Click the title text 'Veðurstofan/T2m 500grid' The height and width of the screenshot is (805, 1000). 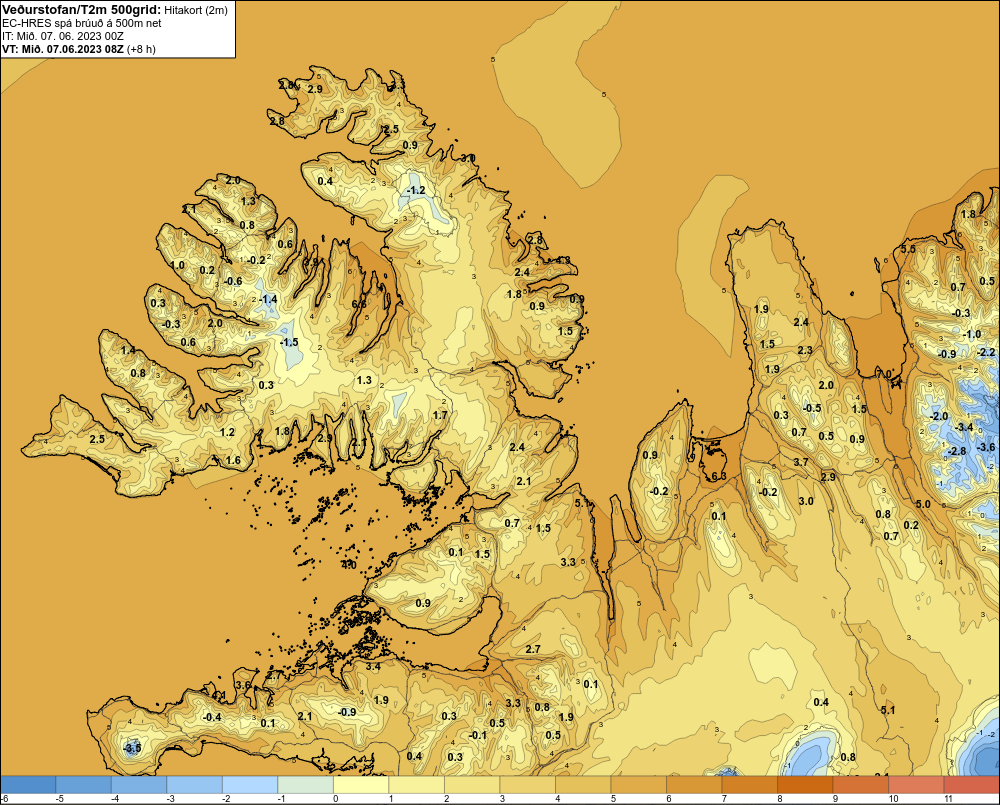point(82,10)
